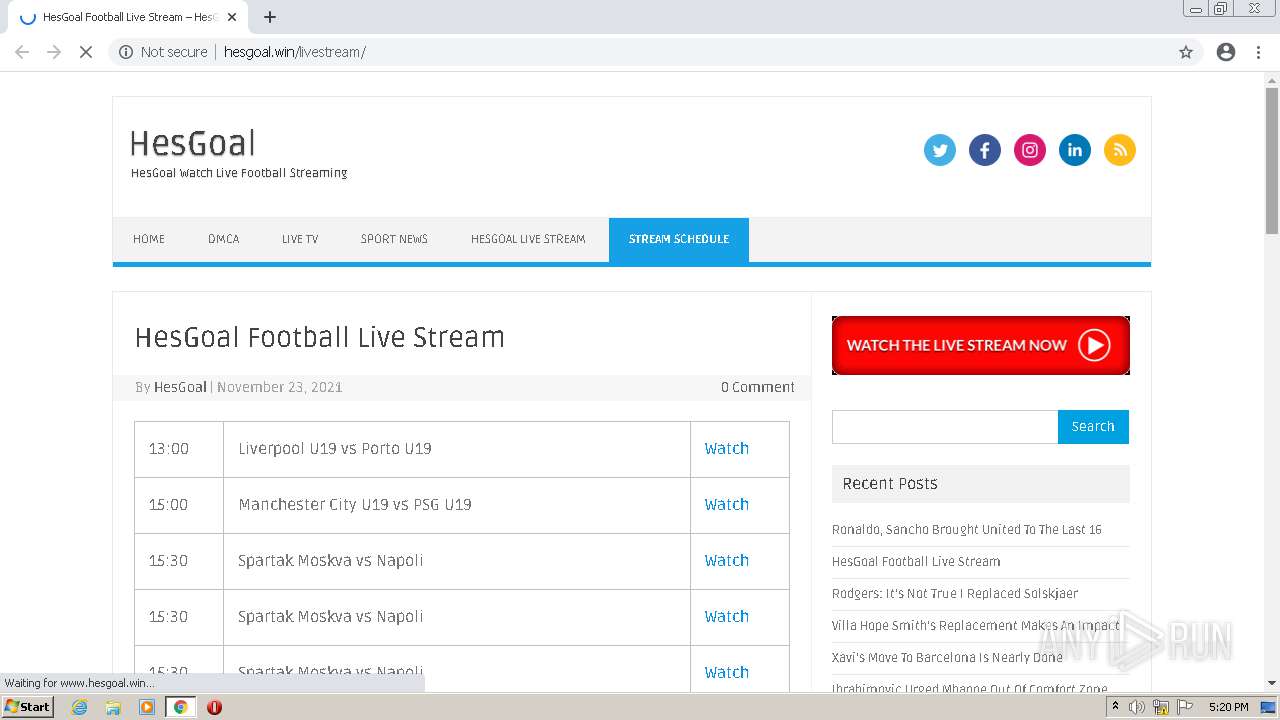Select the STREAM SCHEDULE menu item
This screenshot has width=1280, height=720.
[x=679, y=239]
